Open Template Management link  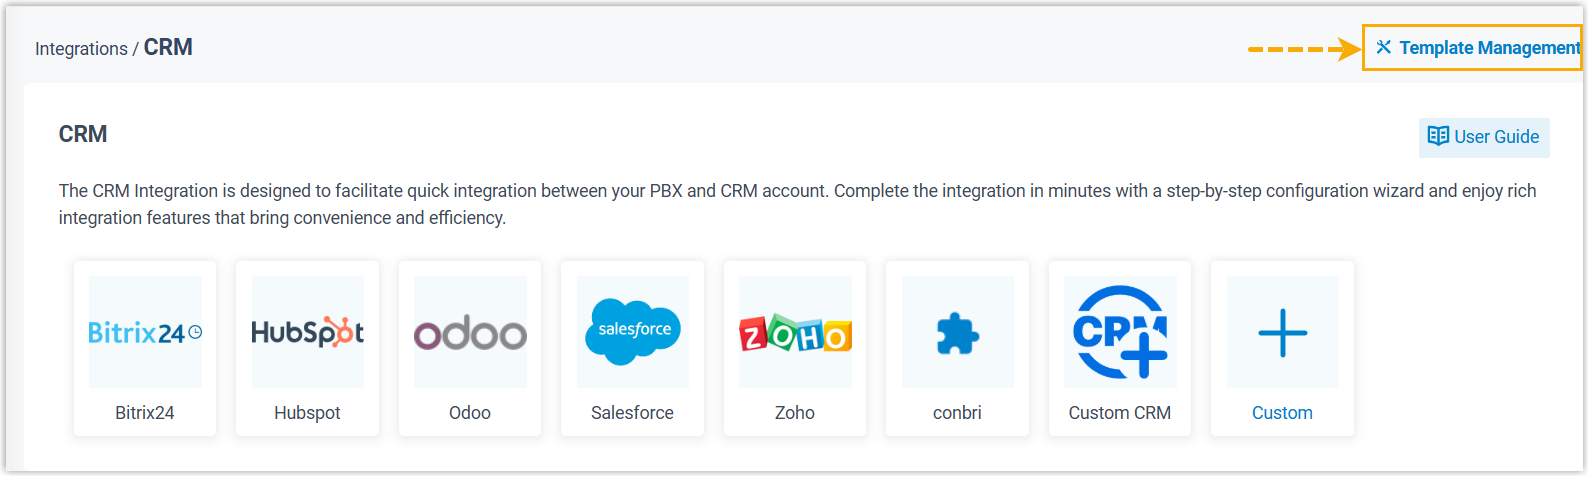point(1489,48)
